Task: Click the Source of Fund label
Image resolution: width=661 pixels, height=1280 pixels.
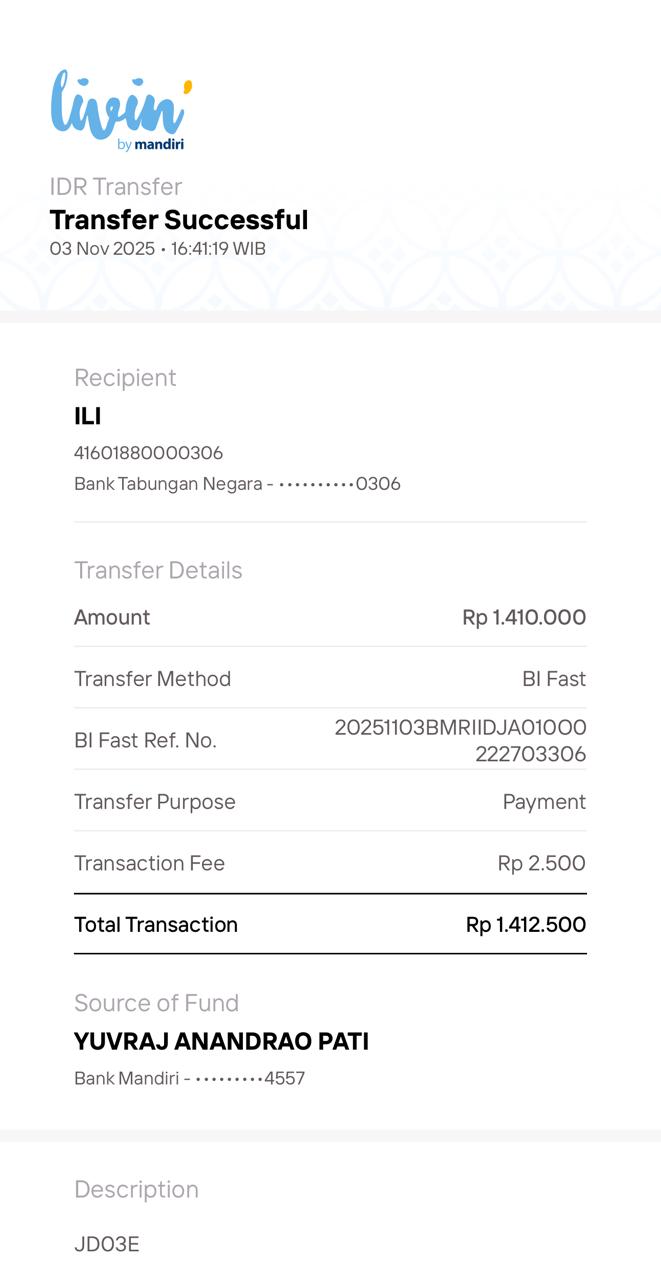Action: click(x=156, y=1003)
